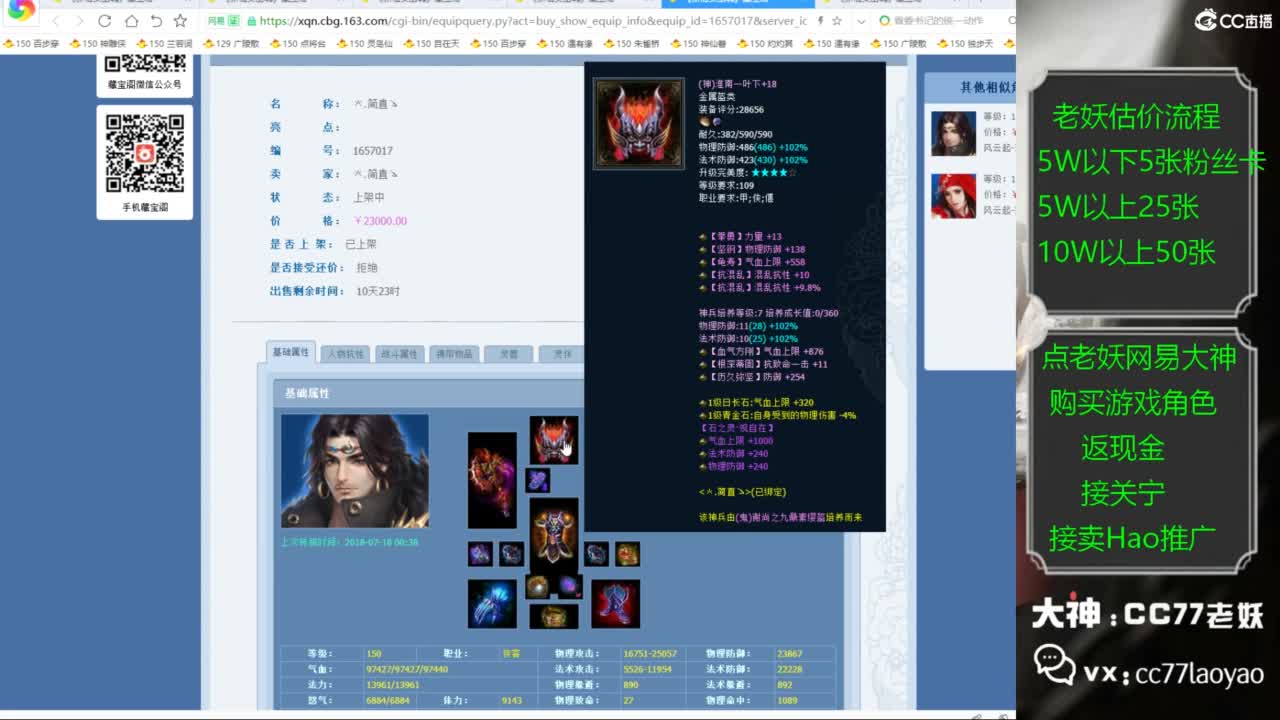Open the first similar character avatar in sidebar

tap(953, 133)
